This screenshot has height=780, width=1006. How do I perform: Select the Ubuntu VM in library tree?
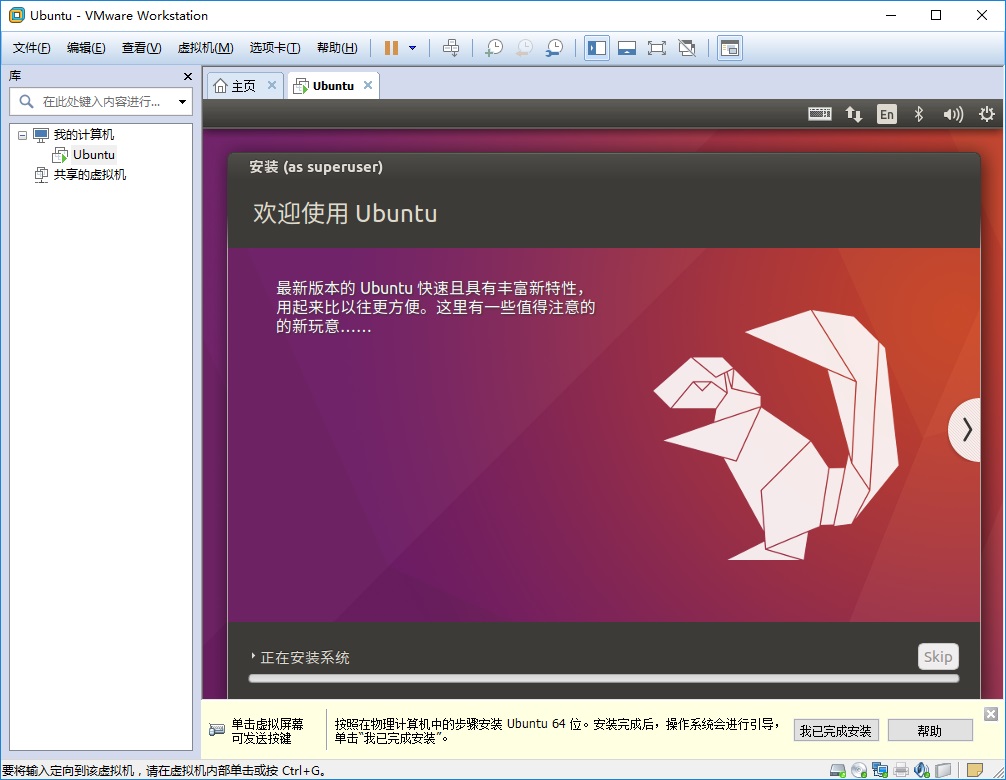pyautogui.click(x=93, y=155)
